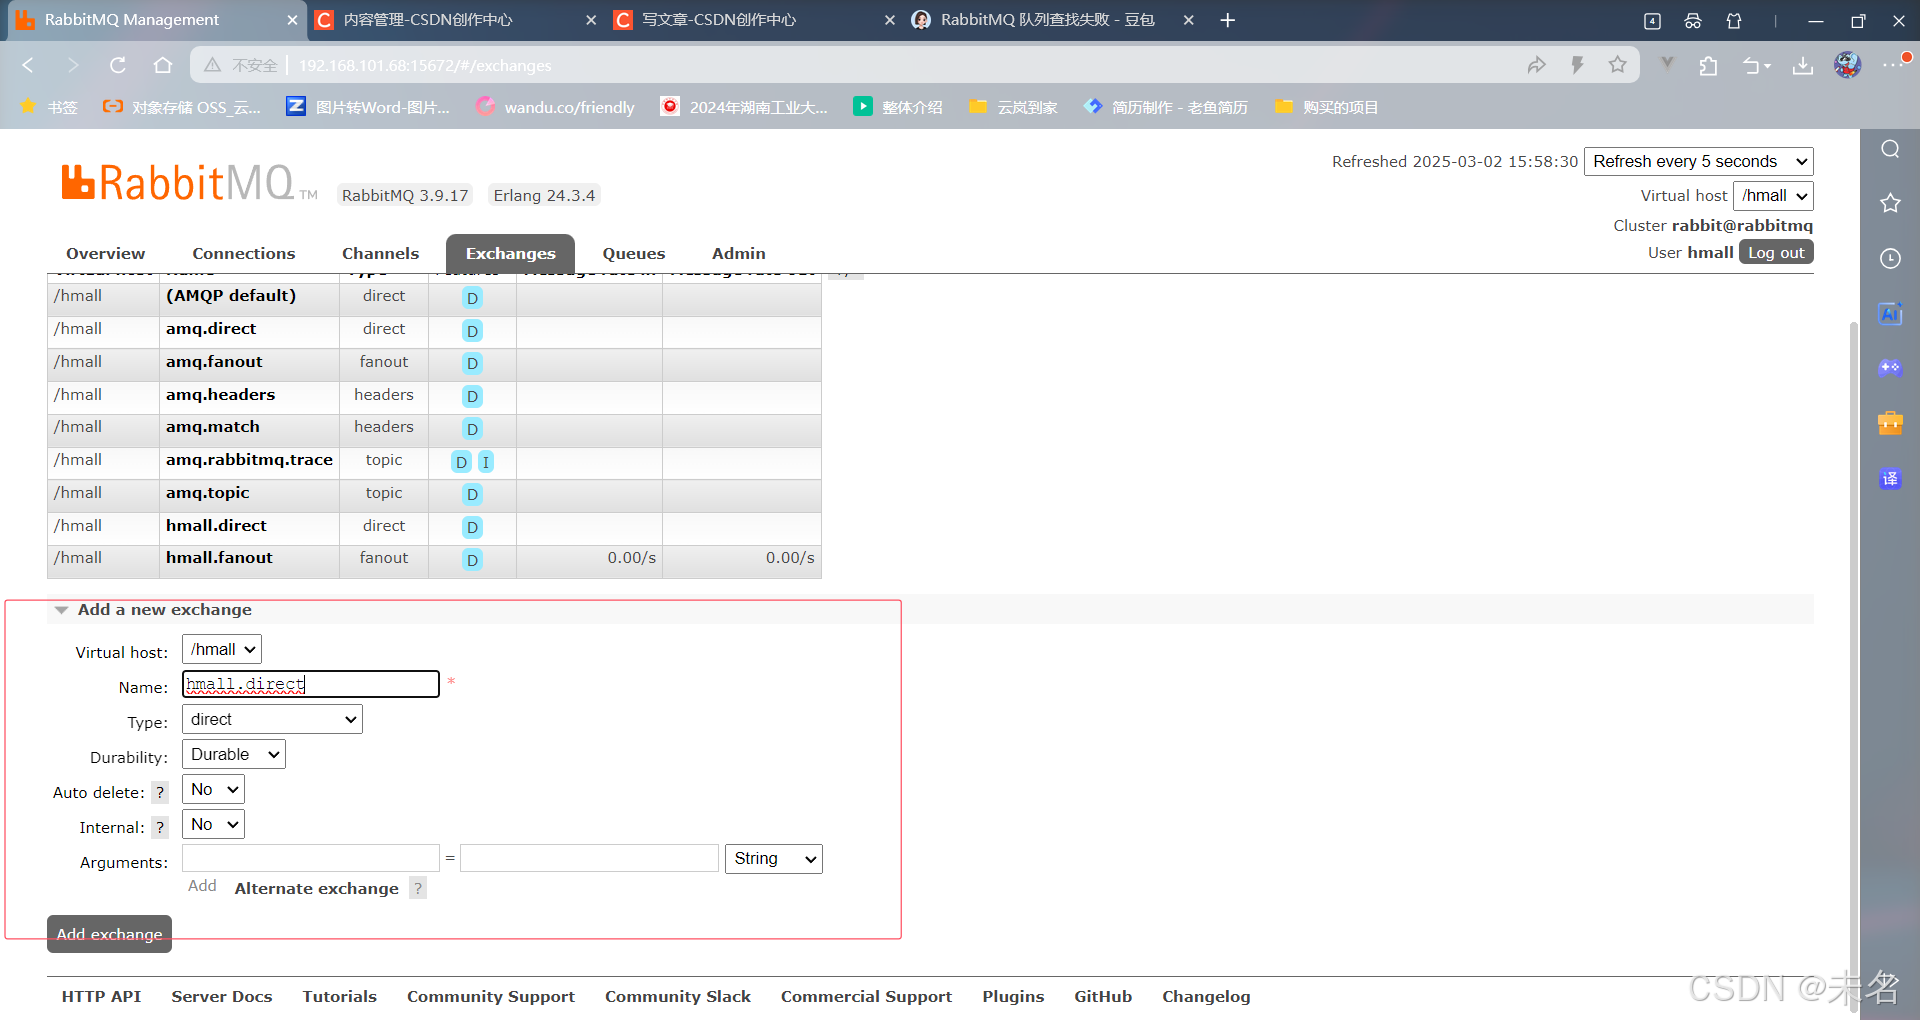Open the extensions puzzle icon
The width and height of the screenshot is (1920, 1020).
1708,65
